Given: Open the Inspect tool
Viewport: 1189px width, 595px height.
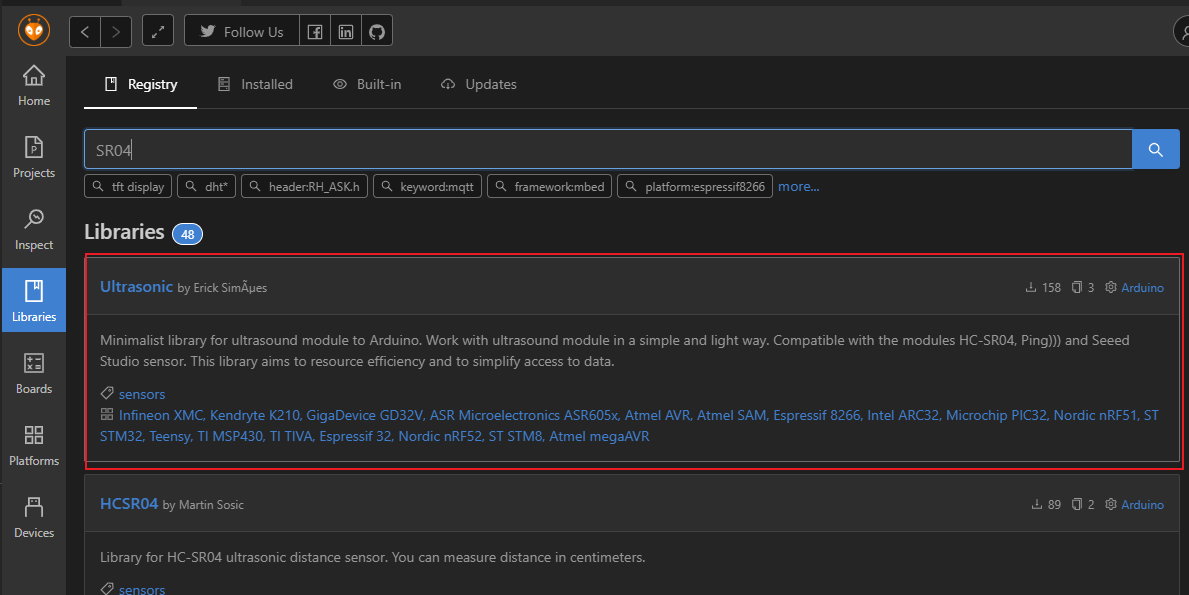Looking at the screenshot, I should tap(33, 229).
